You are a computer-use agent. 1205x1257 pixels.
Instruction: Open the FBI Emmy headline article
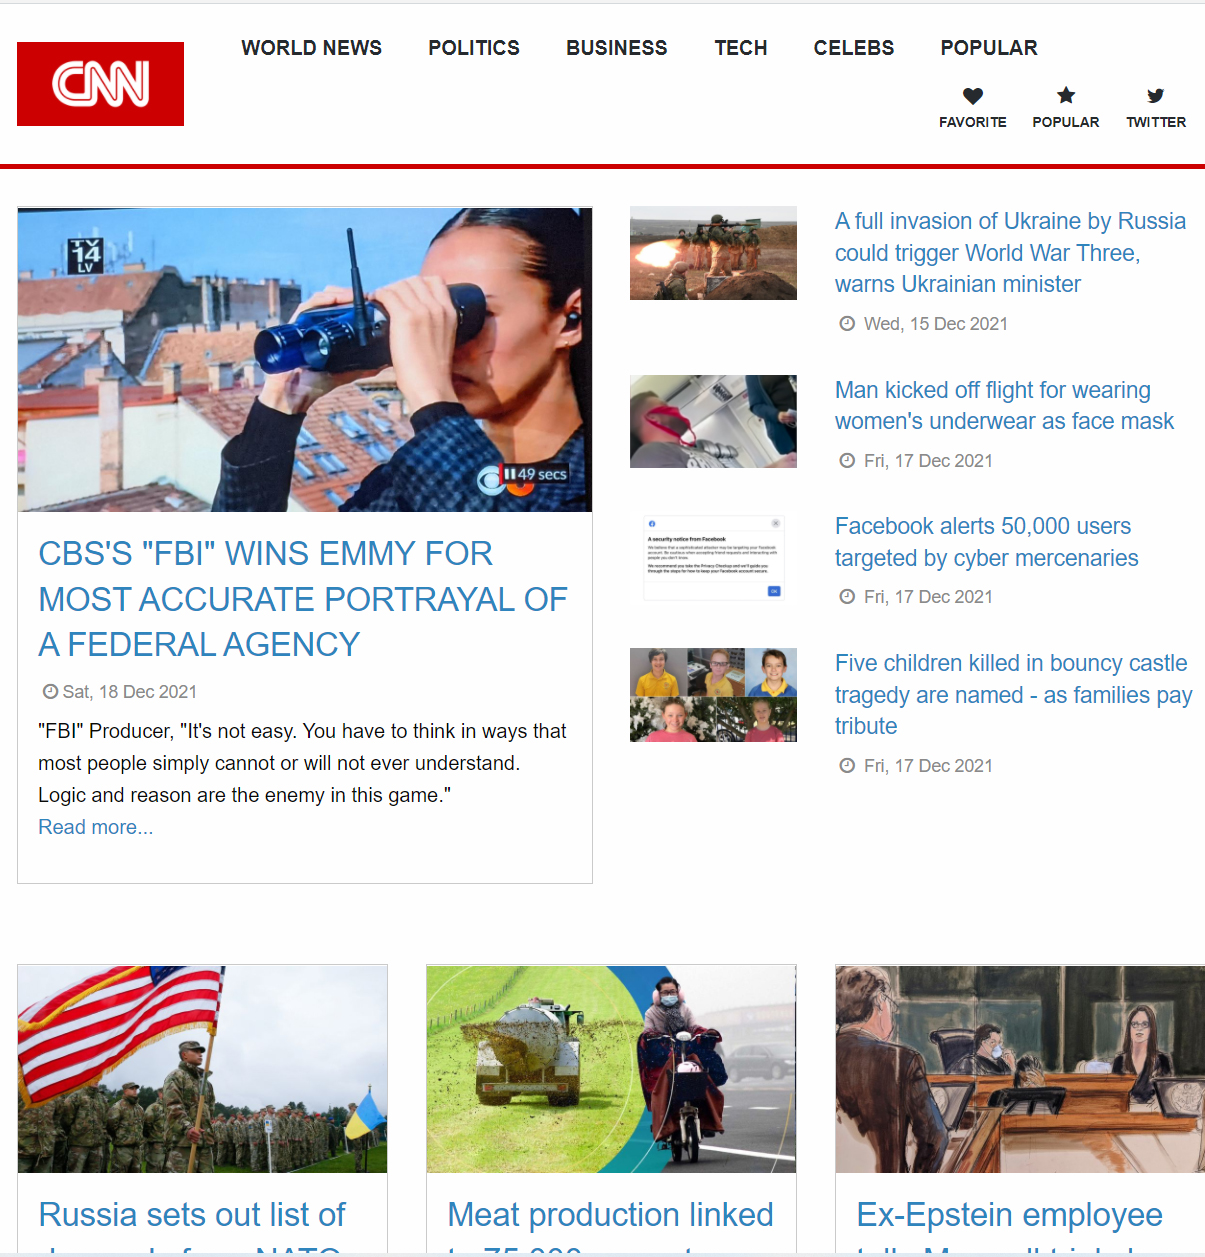303,599
